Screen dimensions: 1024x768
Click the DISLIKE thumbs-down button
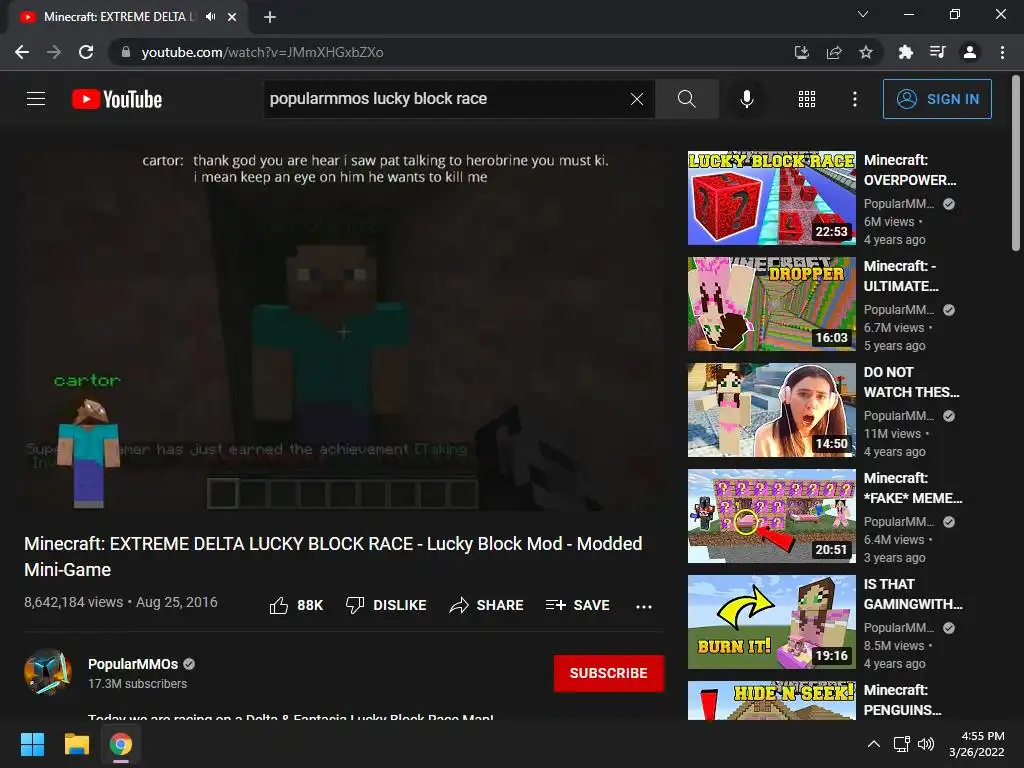386,605
